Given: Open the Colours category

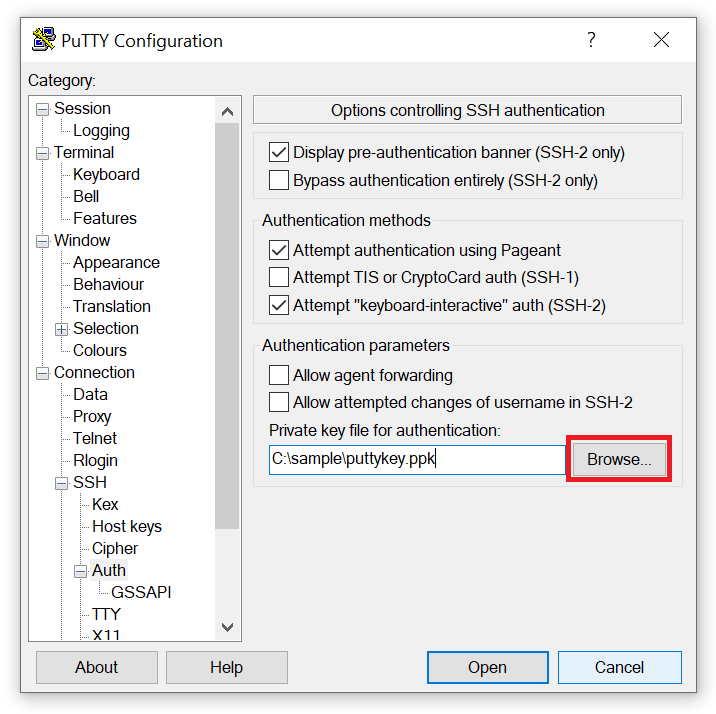Looking at the screenshot, I should pyautogui.click(x=100, y=350).
